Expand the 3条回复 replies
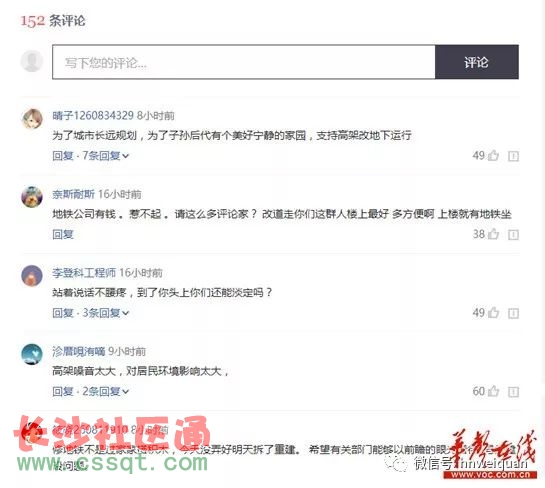Screen dimensions: 545x488 pyautogui.click(x=105, y=313)
